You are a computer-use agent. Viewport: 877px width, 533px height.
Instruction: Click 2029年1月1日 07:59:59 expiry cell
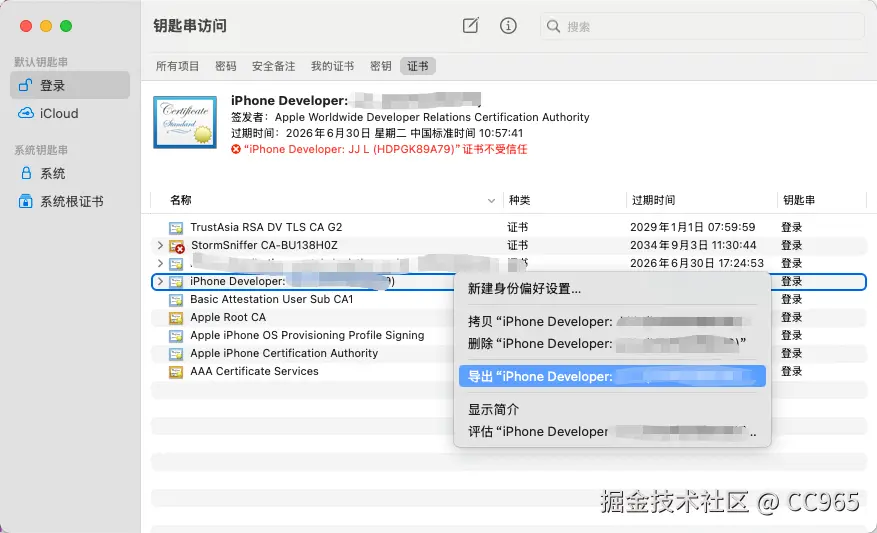click(x=692, y=227)
